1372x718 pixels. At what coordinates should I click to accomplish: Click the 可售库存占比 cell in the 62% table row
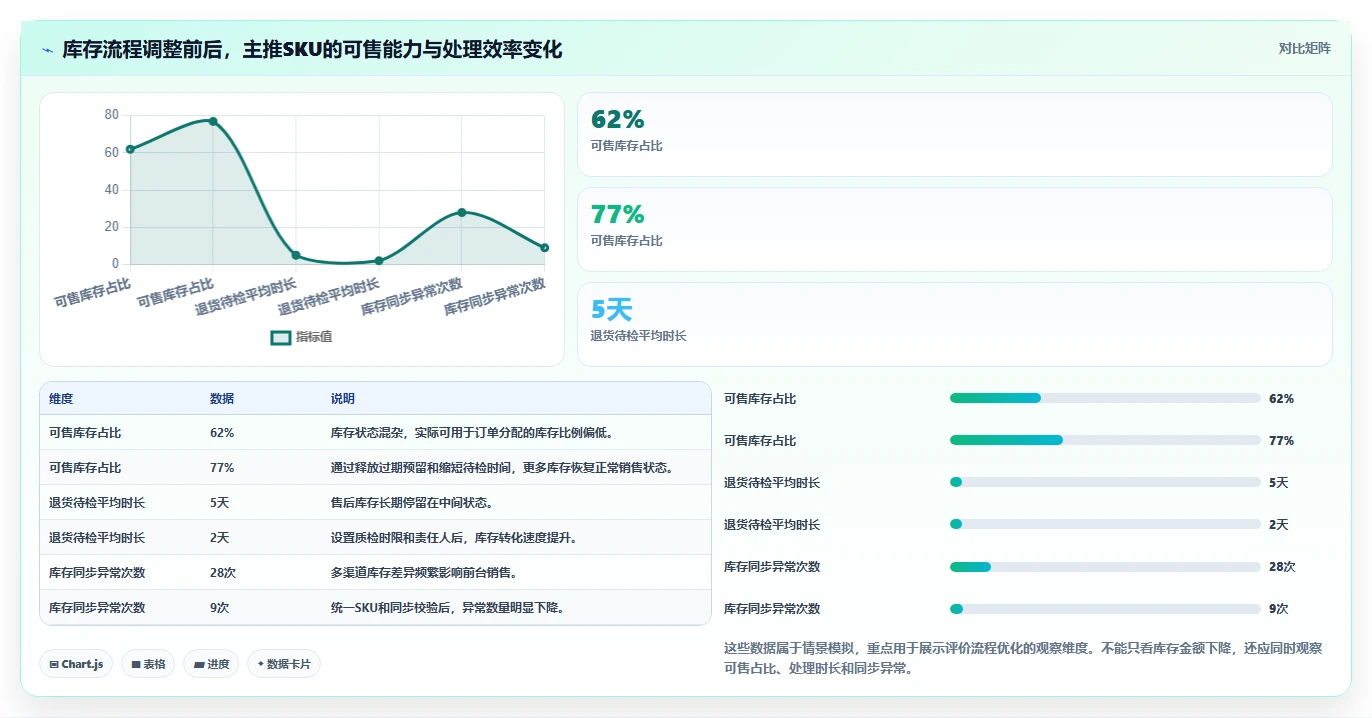(x=85, y=433)
